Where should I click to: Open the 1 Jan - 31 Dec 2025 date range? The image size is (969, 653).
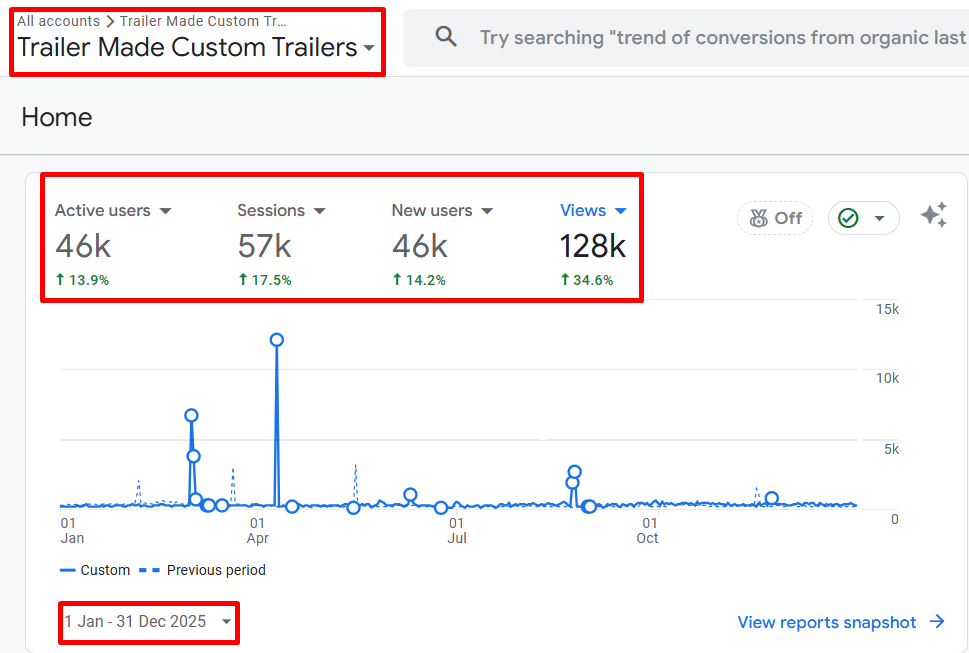coord(148,621)
